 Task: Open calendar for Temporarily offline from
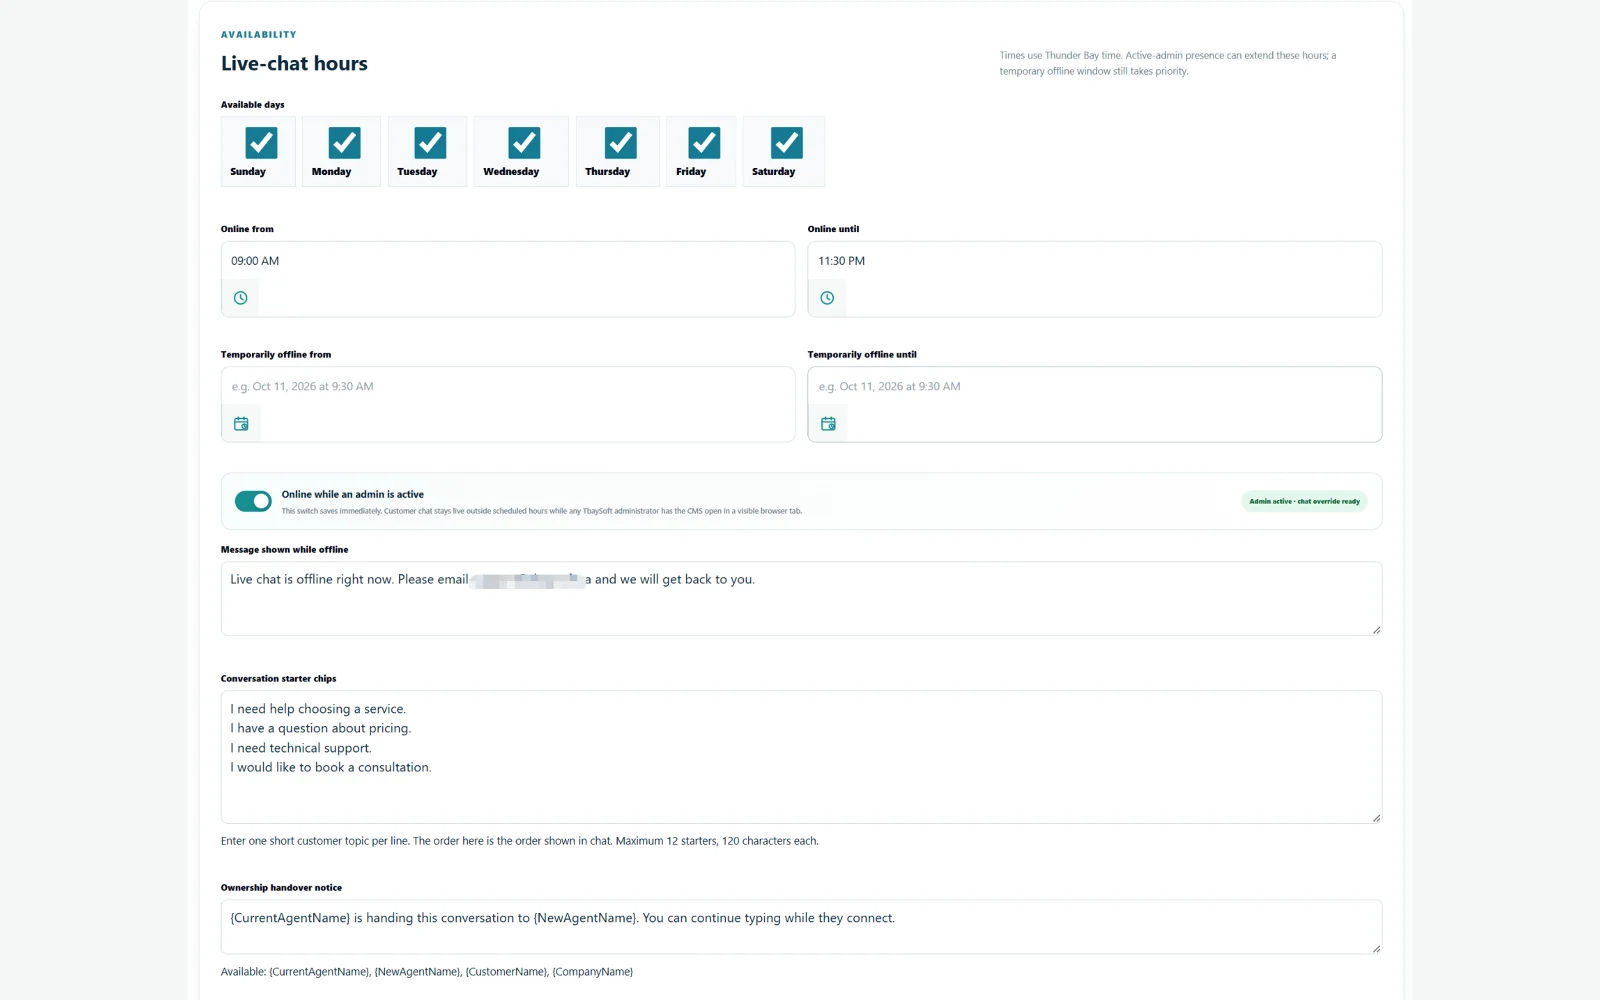(241, 424)
